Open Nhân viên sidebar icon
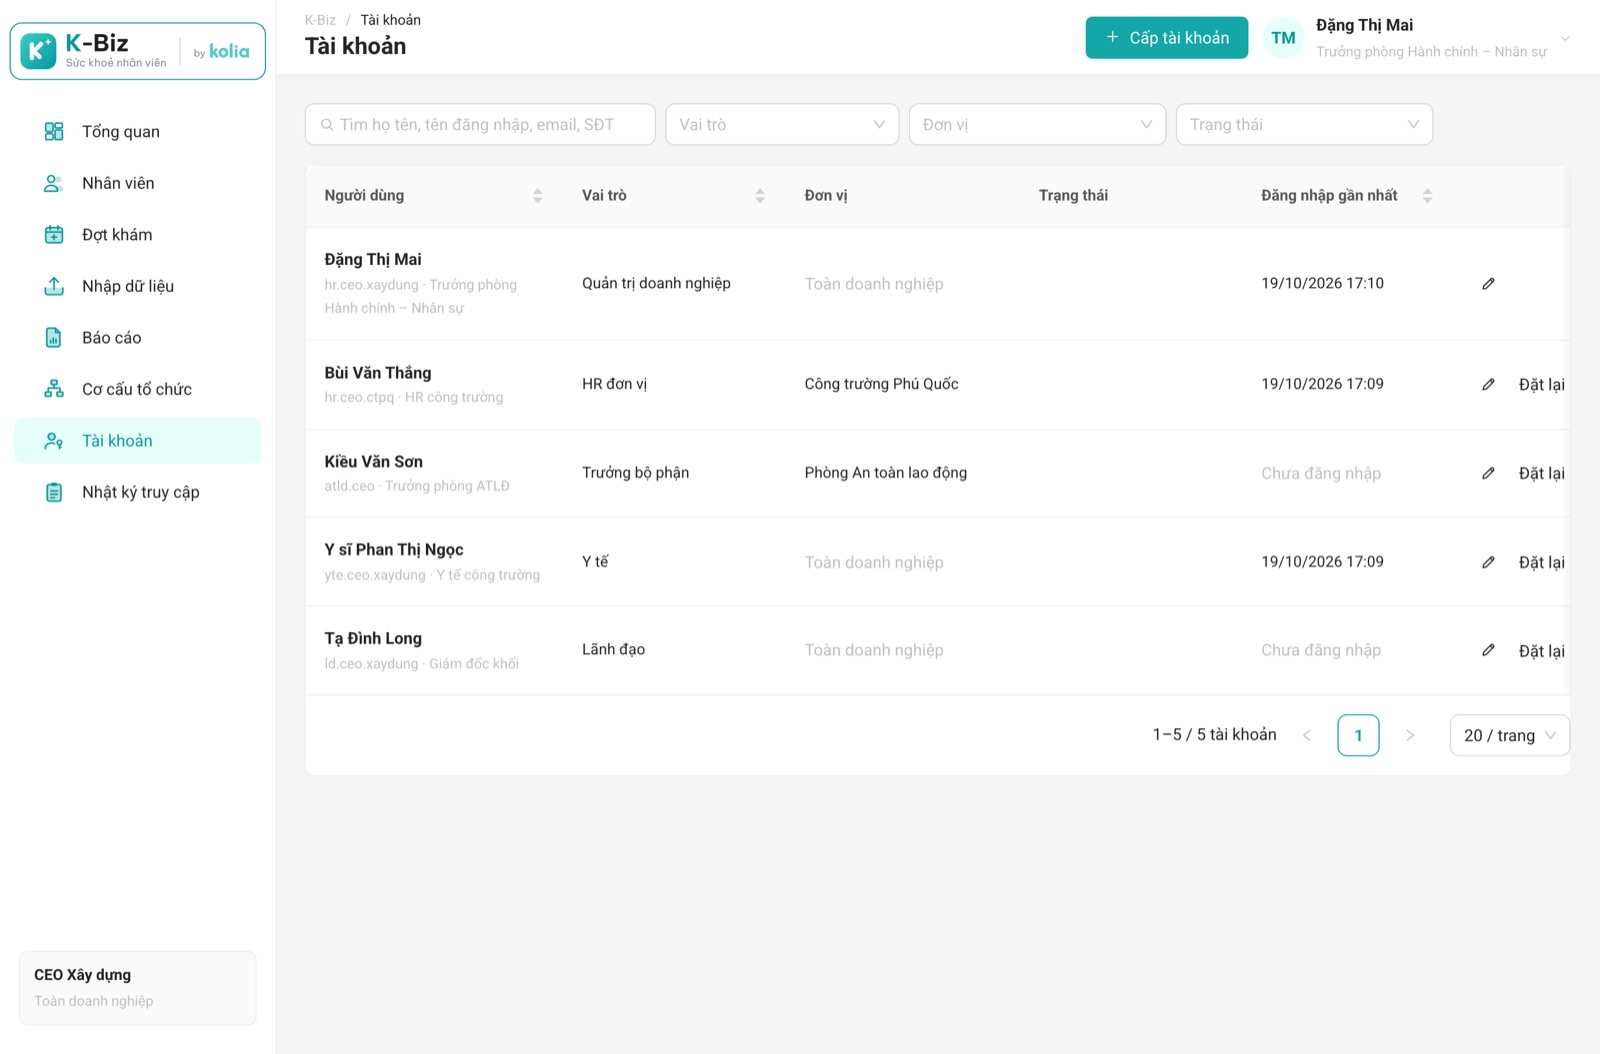The image size is (1600, 1054). pyautogui.click(x=54, y=183)
